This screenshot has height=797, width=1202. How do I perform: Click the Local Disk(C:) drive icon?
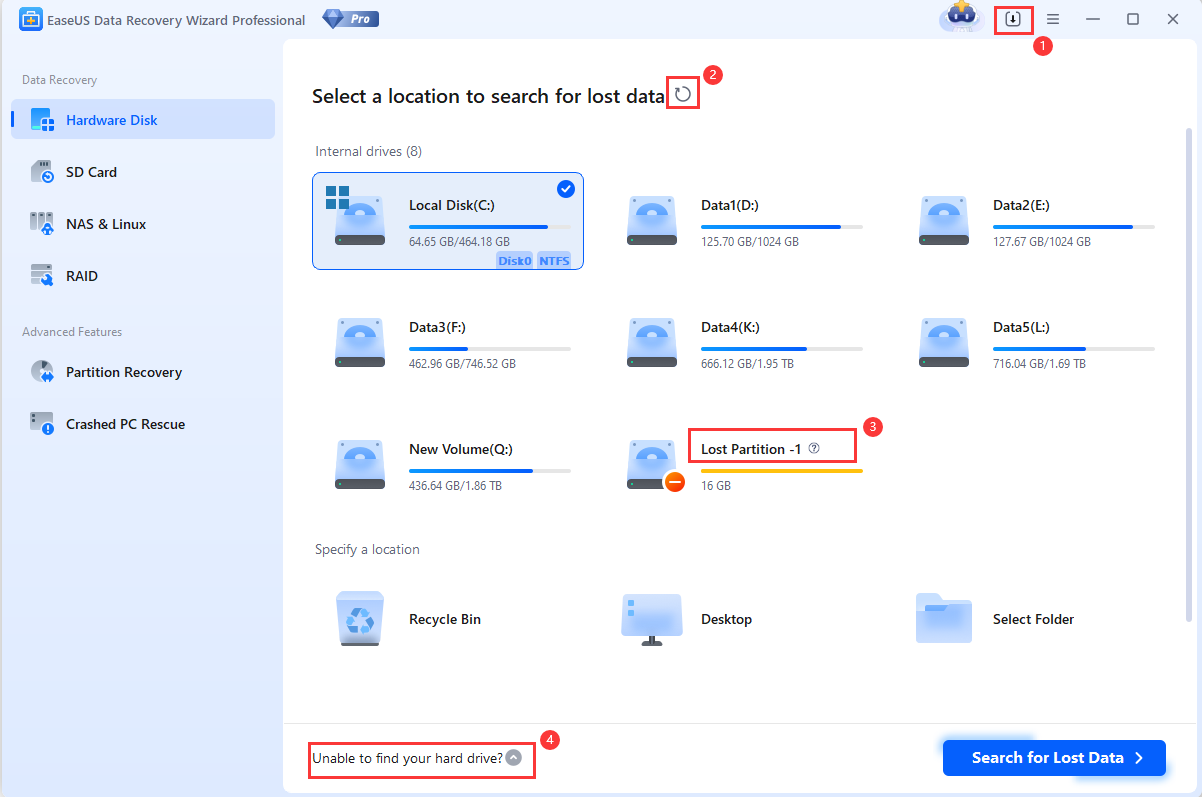pos(358,220)
